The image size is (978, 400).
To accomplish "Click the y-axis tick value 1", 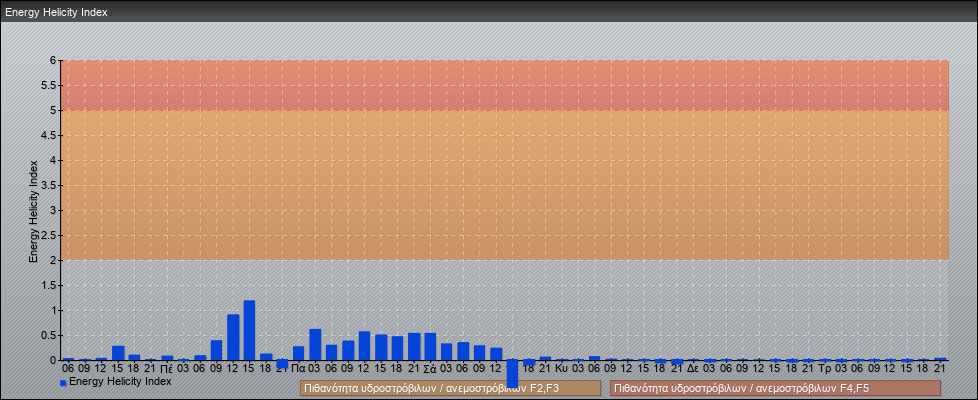I will [x=54, y=310].
